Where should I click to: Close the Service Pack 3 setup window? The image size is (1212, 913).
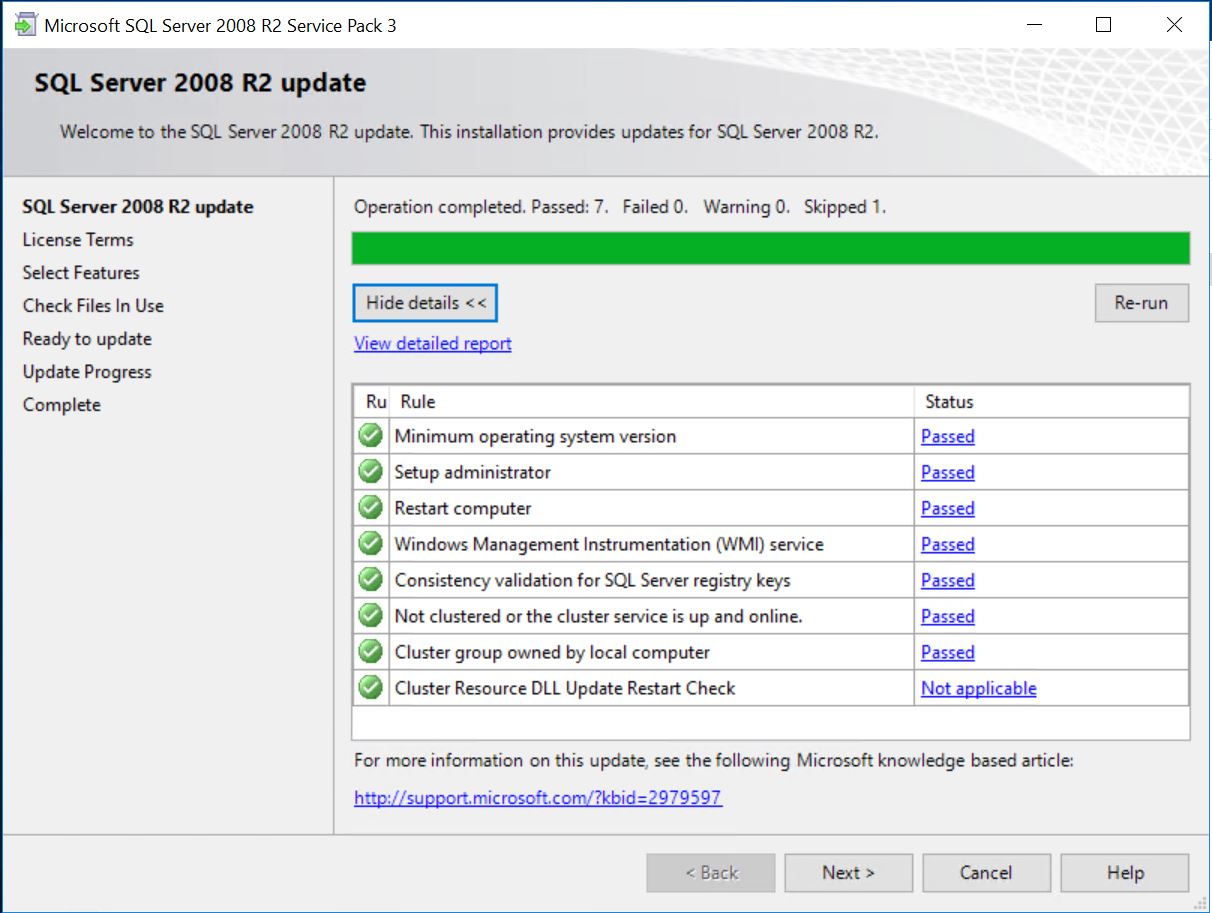pos(1175,26)
